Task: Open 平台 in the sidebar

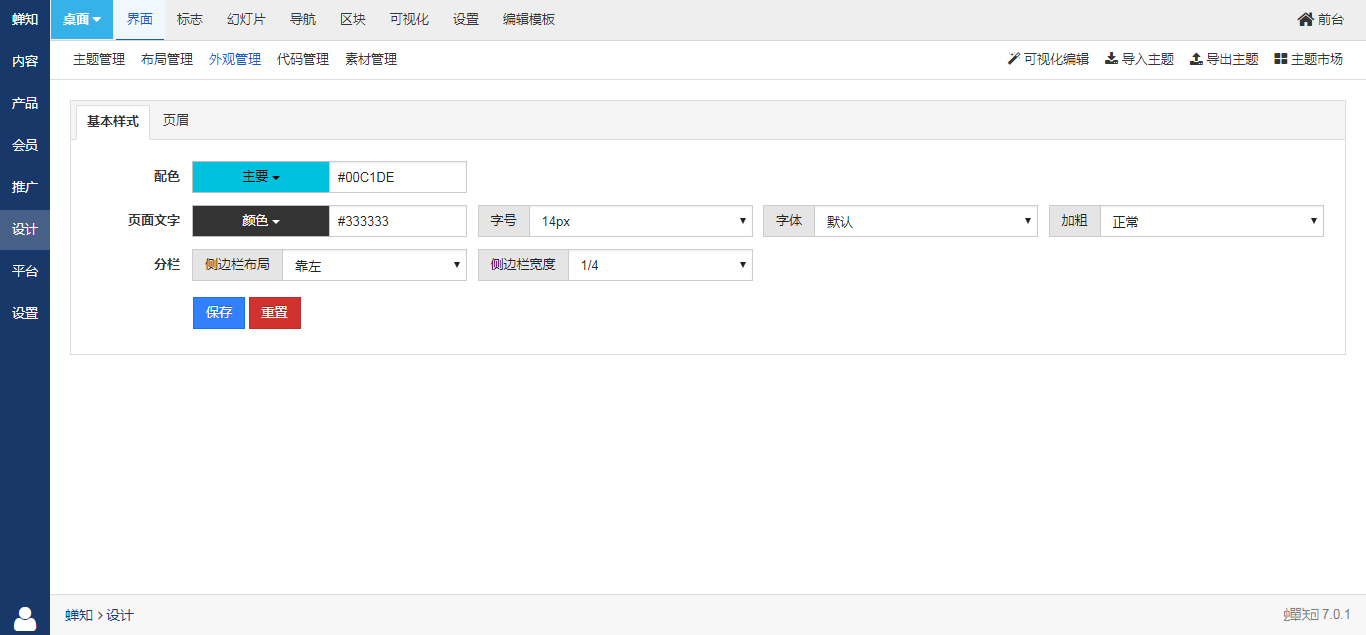Action: coord(25,271)
